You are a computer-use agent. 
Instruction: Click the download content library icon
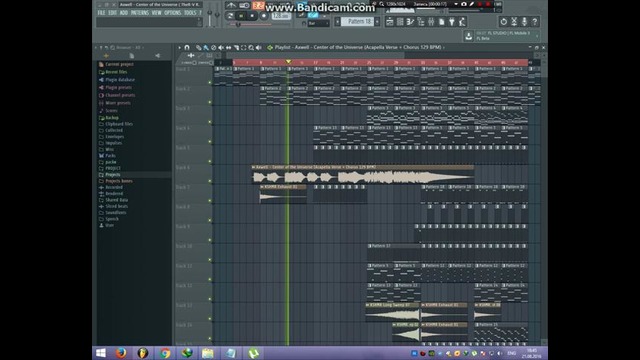(469, 36)
